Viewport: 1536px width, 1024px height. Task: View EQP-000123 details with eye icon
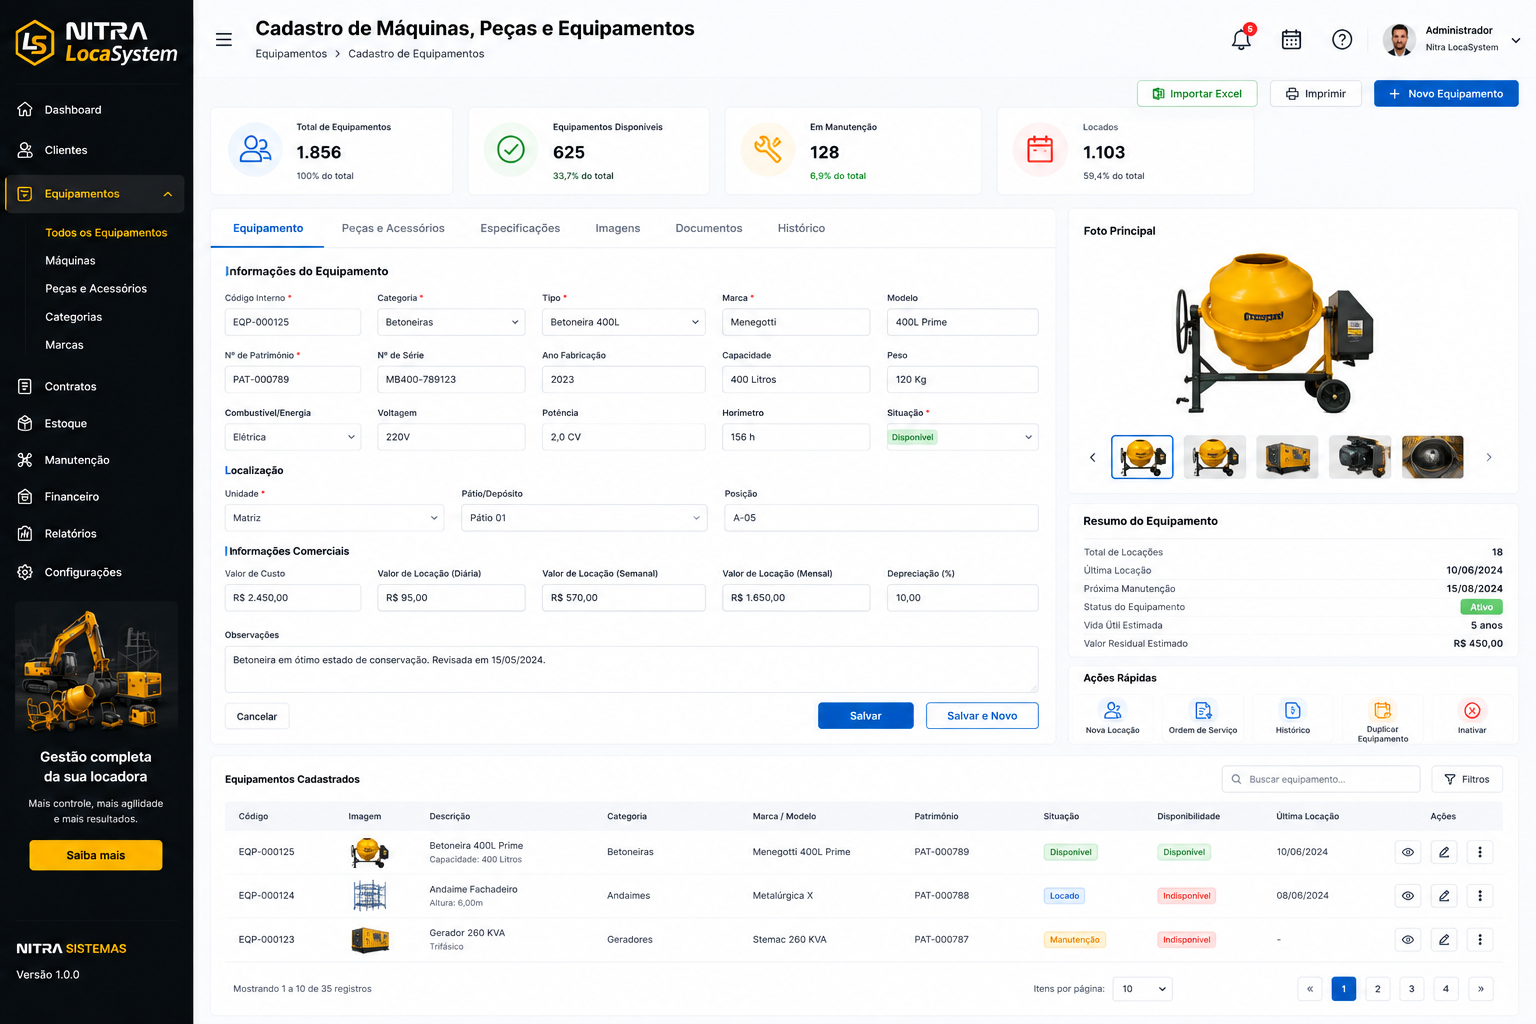coord(1408,940)
